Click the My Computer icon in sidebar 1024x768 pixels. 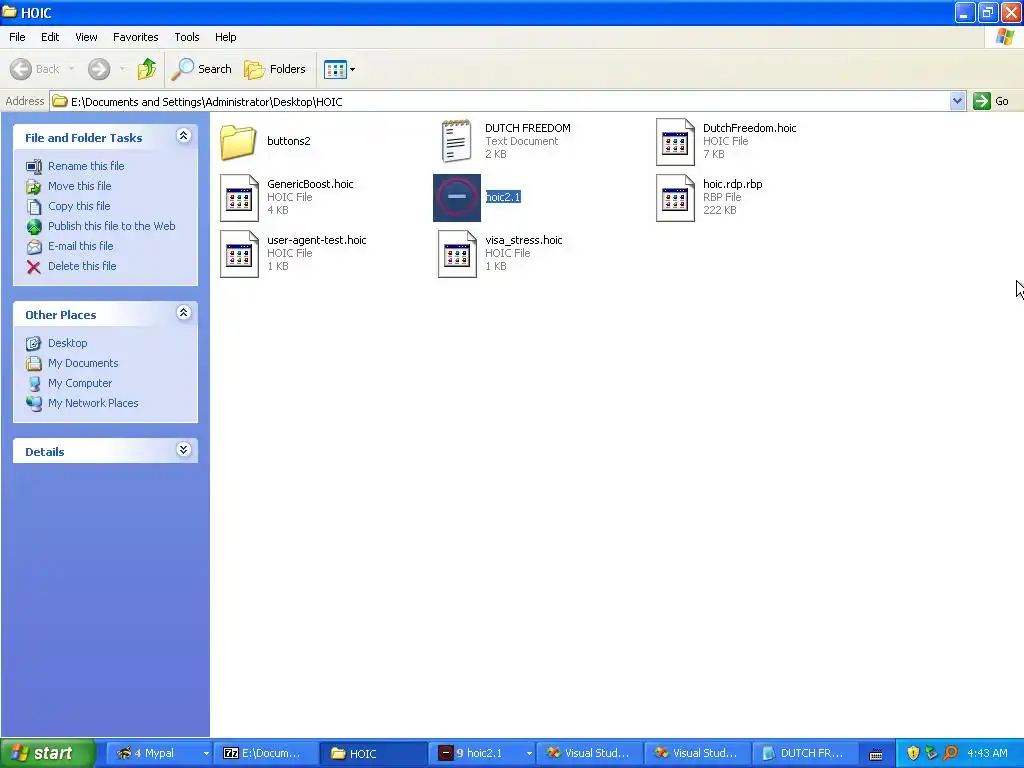pyautogui.click(x=34, y=384)
